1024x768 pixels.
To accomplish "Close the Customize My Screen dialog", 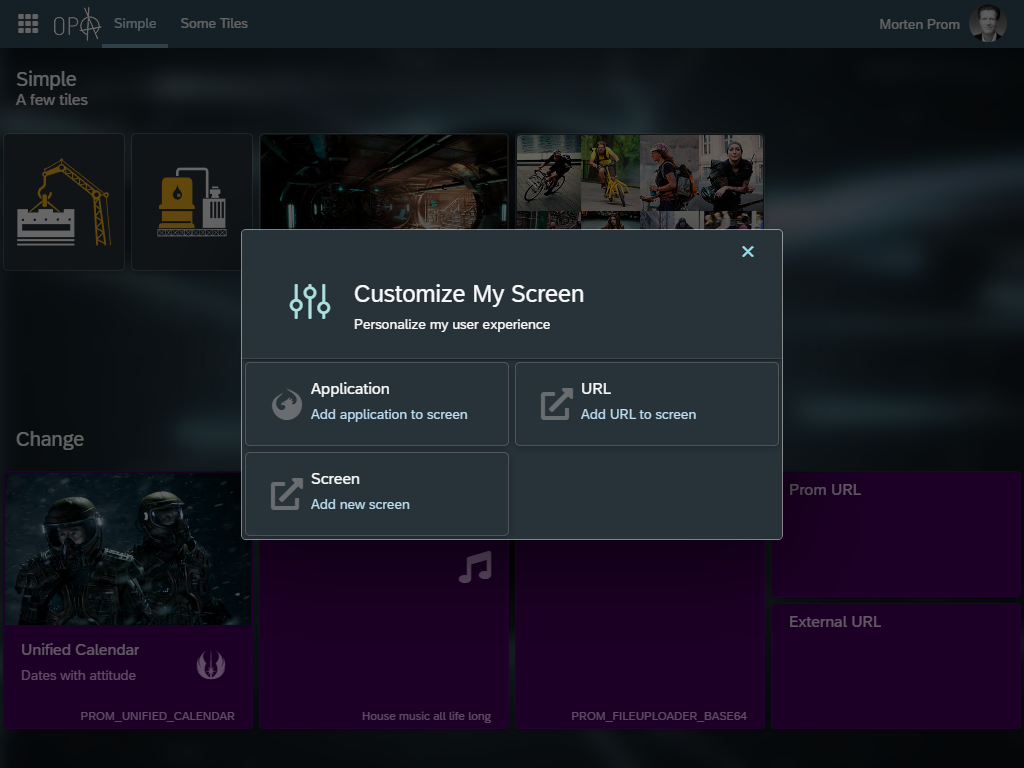I will (x=747, y=252).
